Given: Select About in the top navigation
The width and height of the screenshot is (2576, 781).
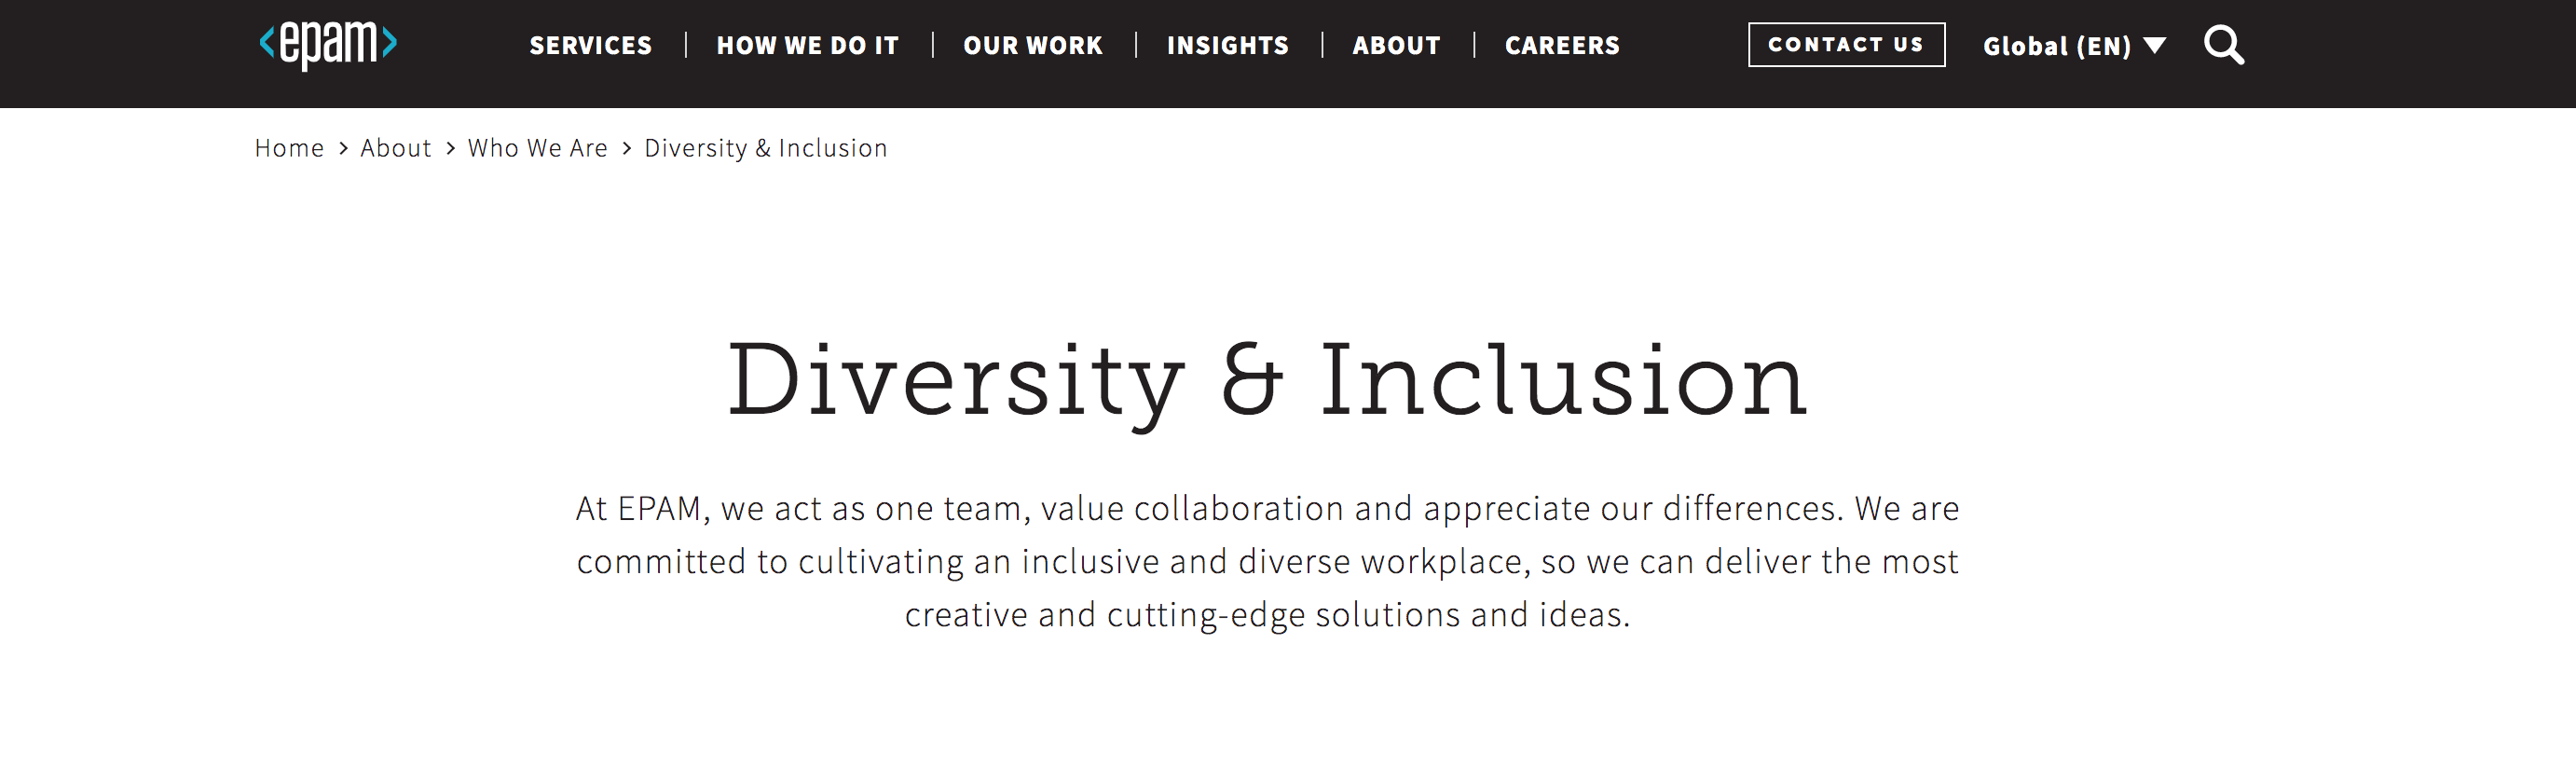Looking at the screenshot, I should point(1397,46).
